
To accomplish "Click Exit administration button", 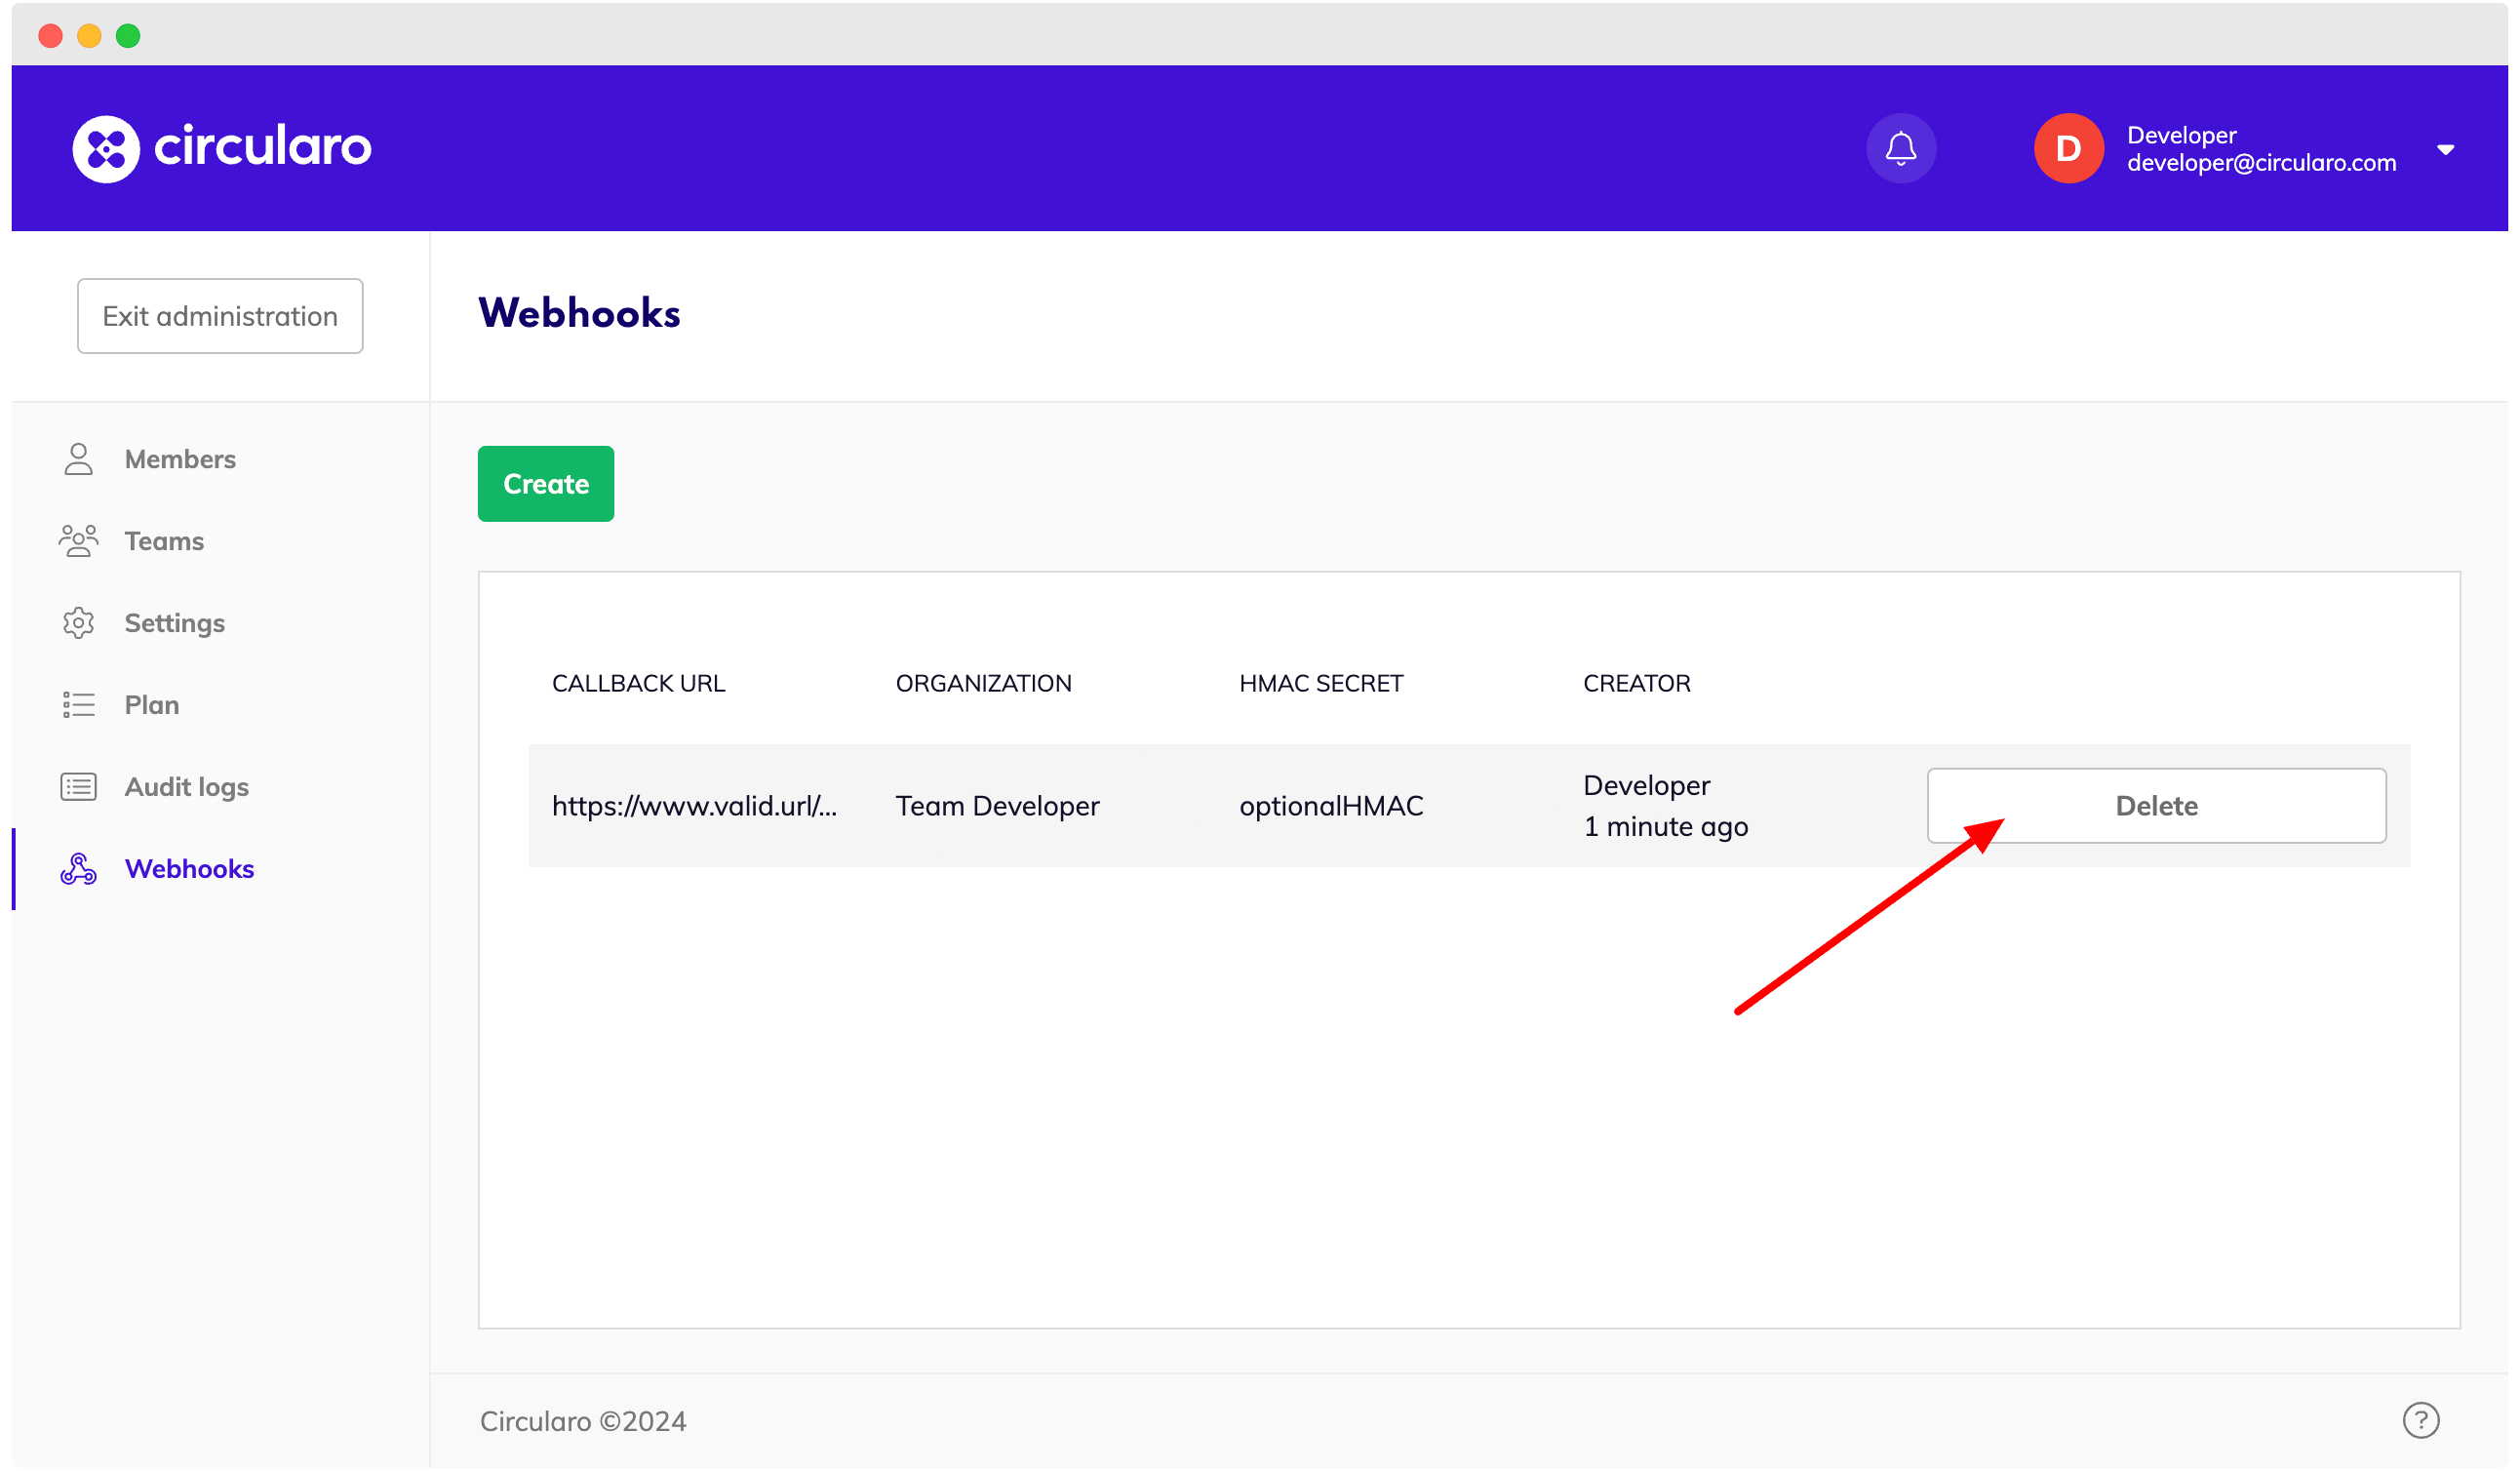I will coord(220,316).
